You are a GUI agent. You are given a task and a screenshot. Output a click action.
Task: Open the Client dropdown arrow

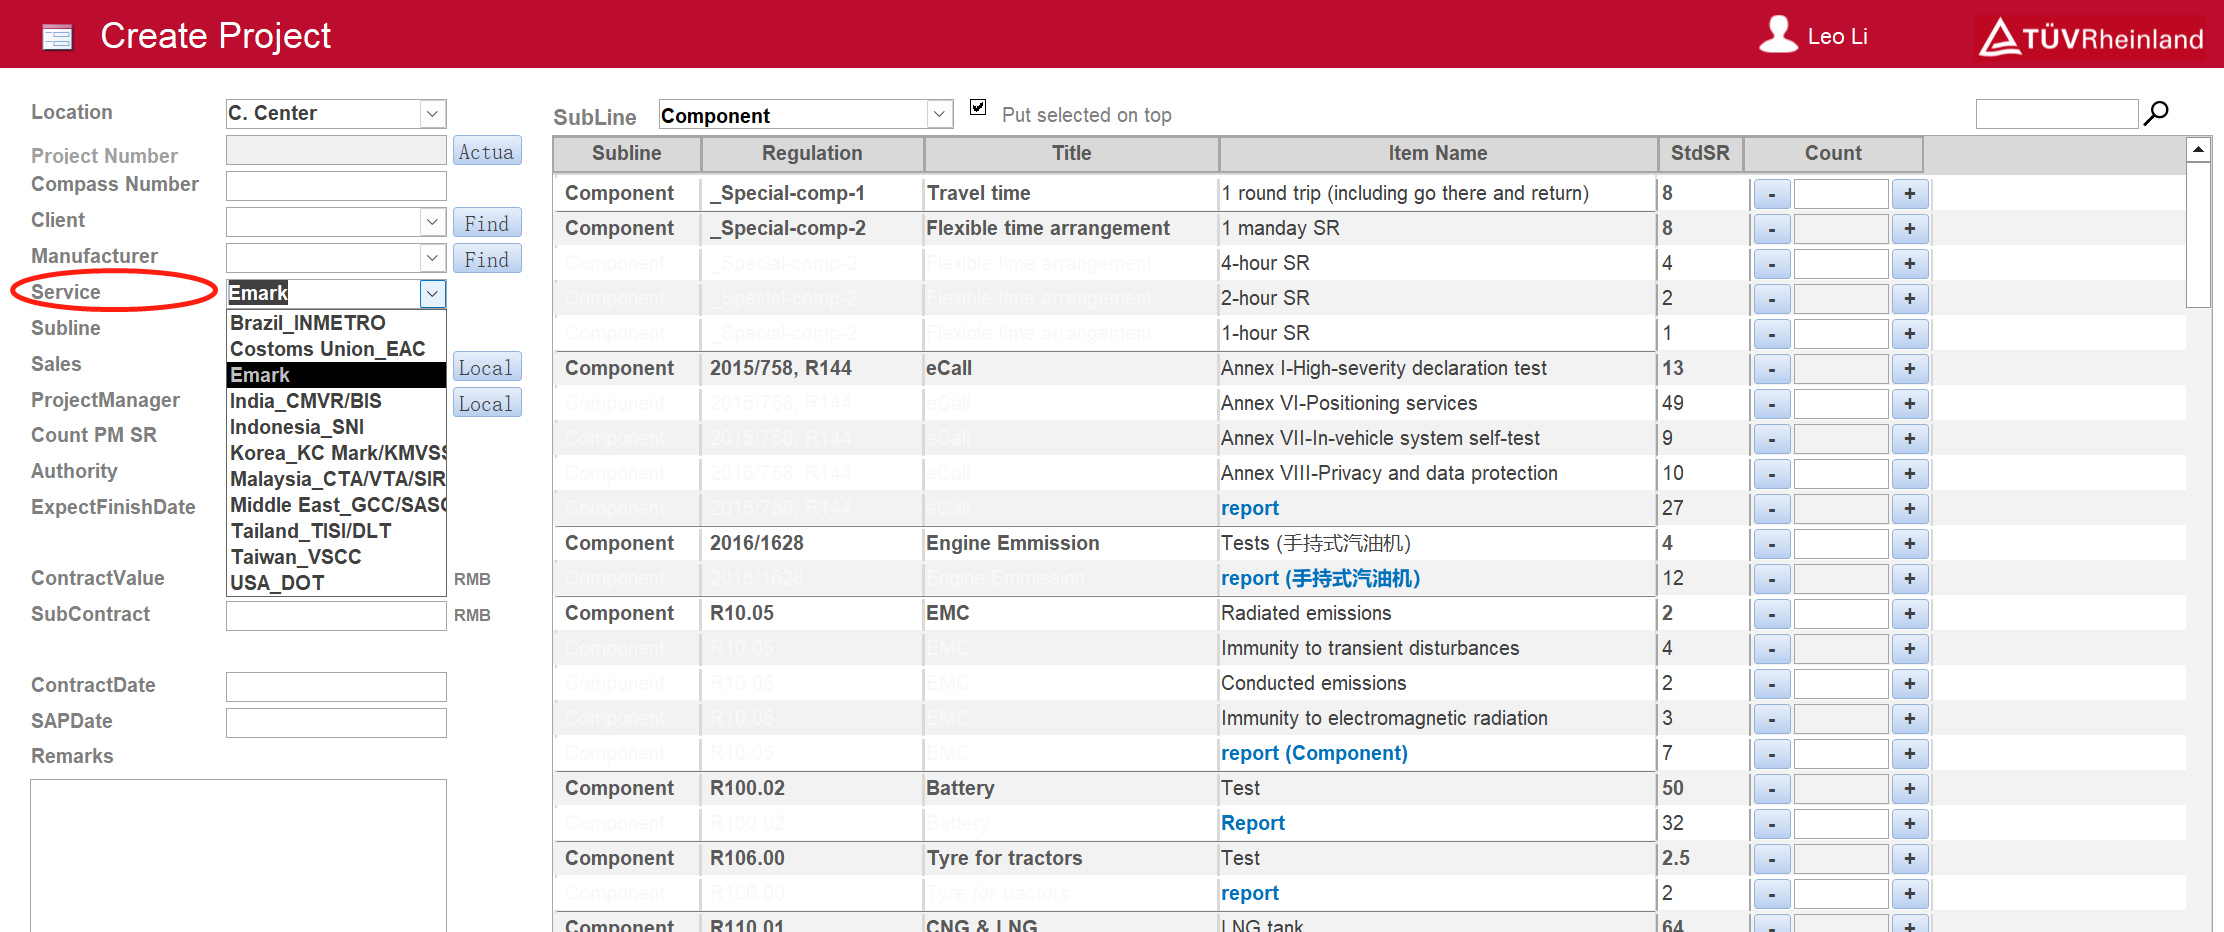432,222
